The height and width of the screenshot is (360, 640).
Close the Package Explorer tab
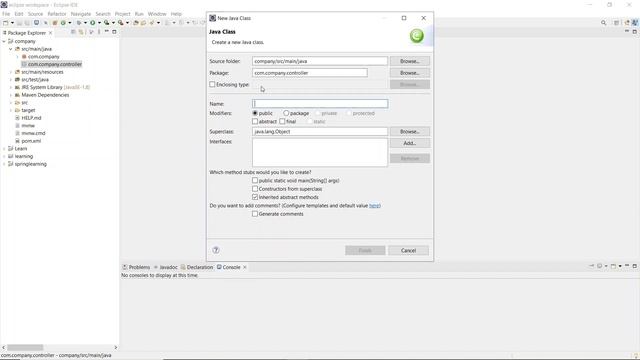coord(51,33)
